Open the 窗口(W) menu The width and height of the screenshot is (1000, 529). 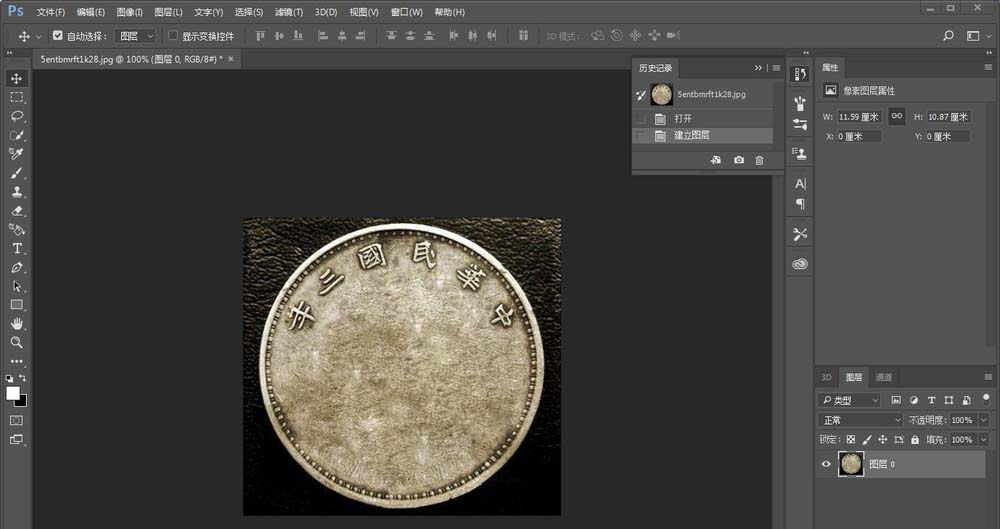407,12
